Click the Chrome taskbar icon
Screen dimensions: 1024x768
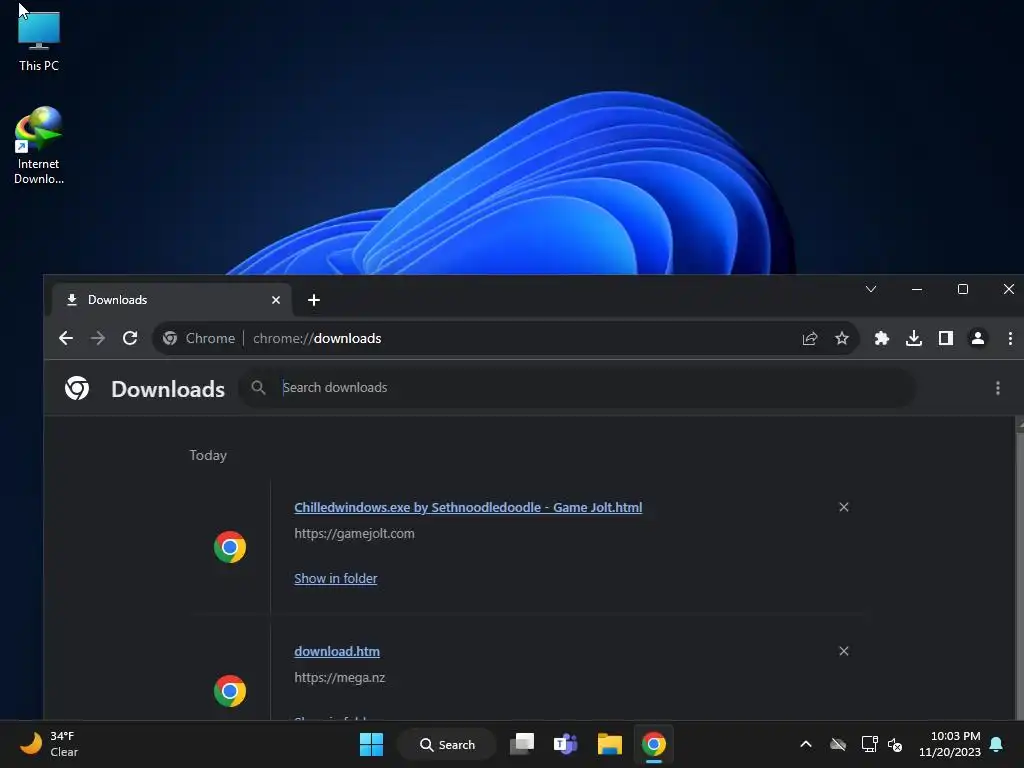pyautogui.click(x=653, y=744)
